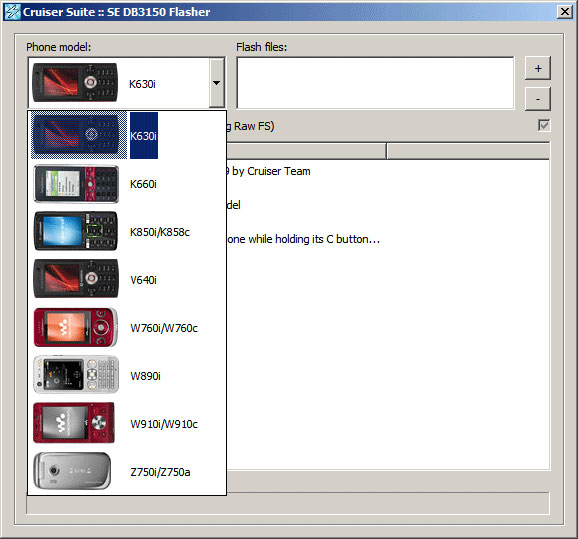Click the empty right column header
The image size is (578, 539).
[x=468, y=151]
